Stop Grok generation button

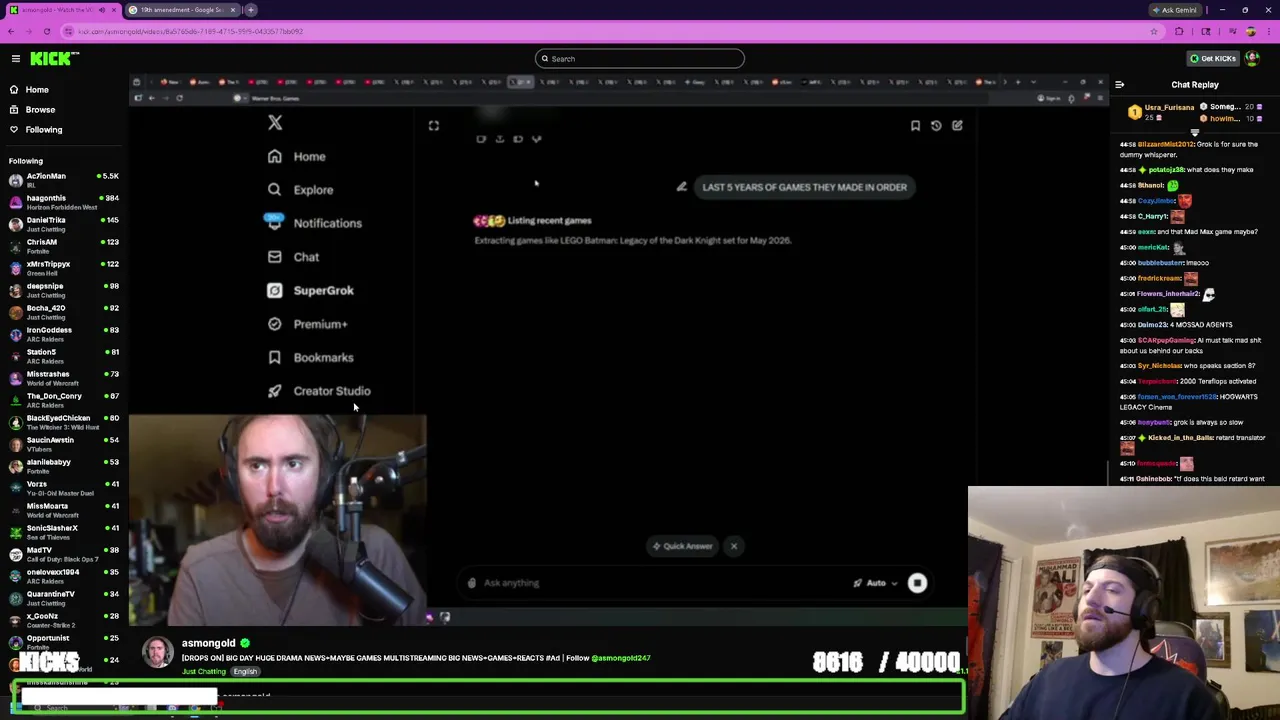tap(917, 583)
